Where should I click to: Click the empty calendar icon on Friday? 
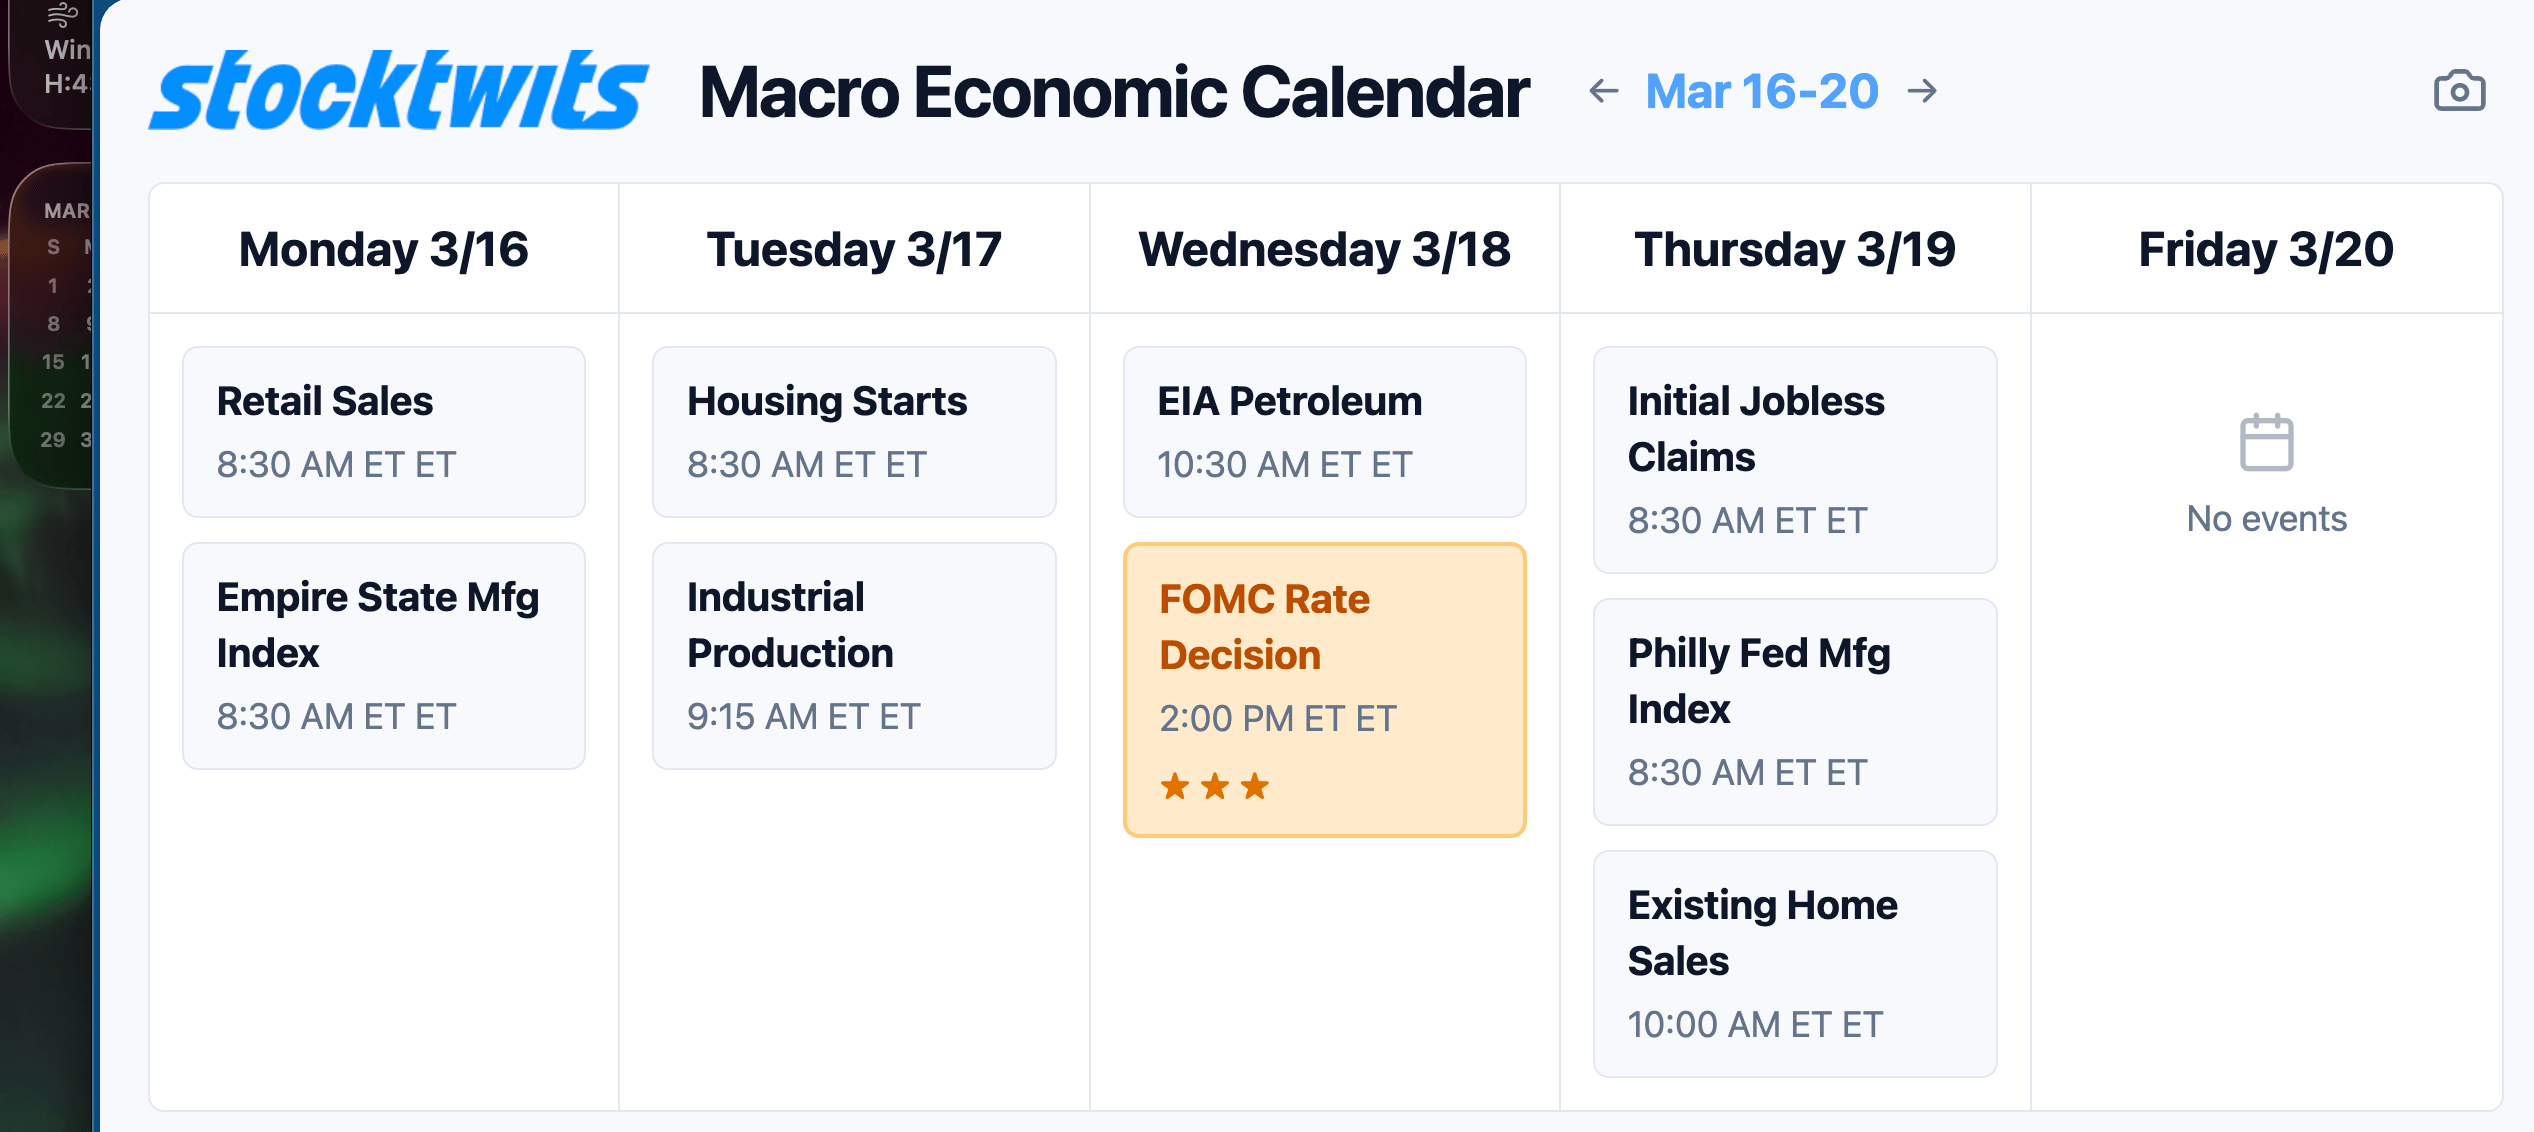[x=2266, y=442]
